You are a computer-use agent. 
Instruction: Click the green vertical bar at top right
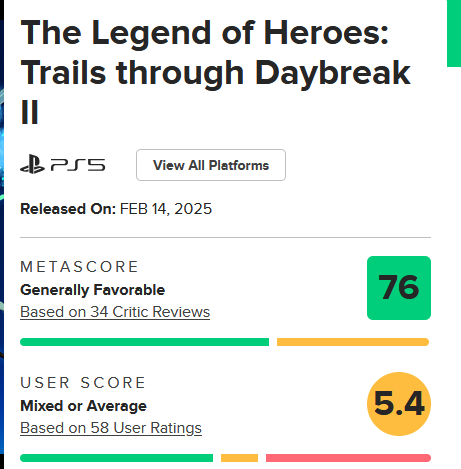coord(454,33)
